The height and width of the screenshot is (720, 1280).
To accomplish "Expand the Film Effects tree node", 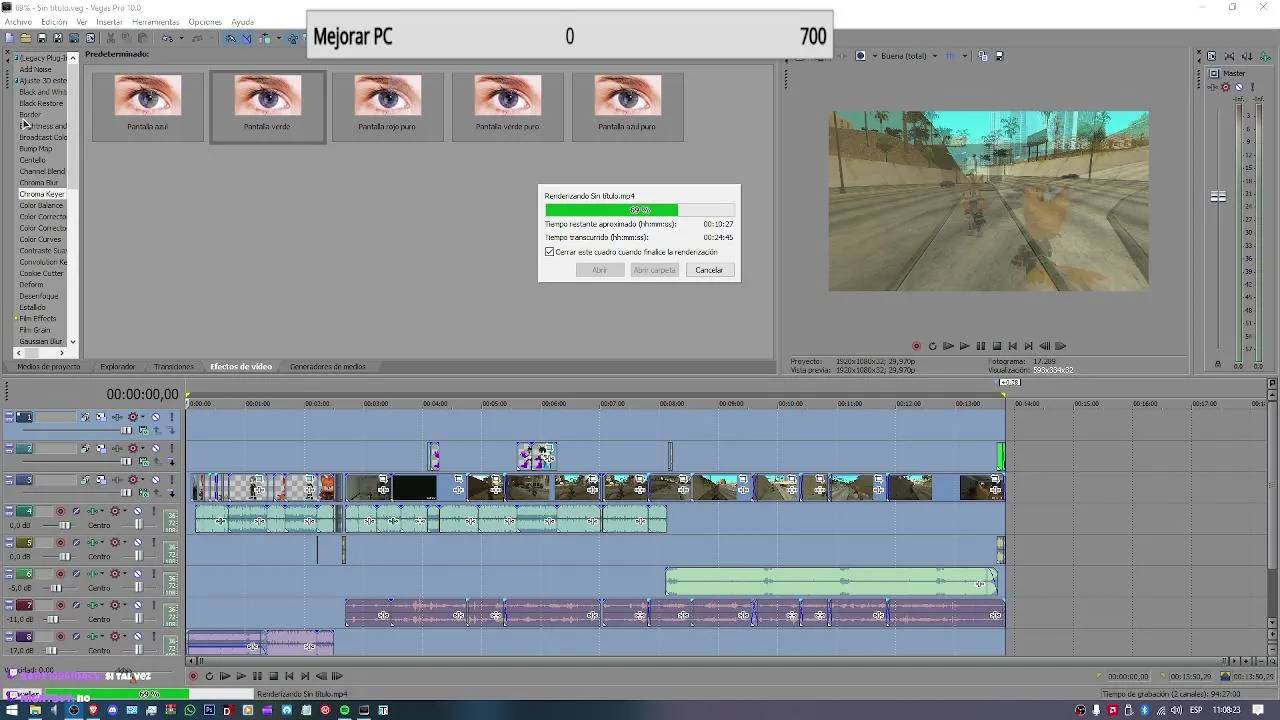I will [x=17, y=318].
